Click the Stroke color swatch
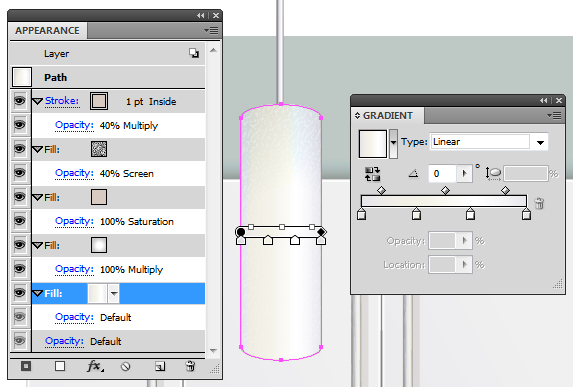 [x=99, y=101]
